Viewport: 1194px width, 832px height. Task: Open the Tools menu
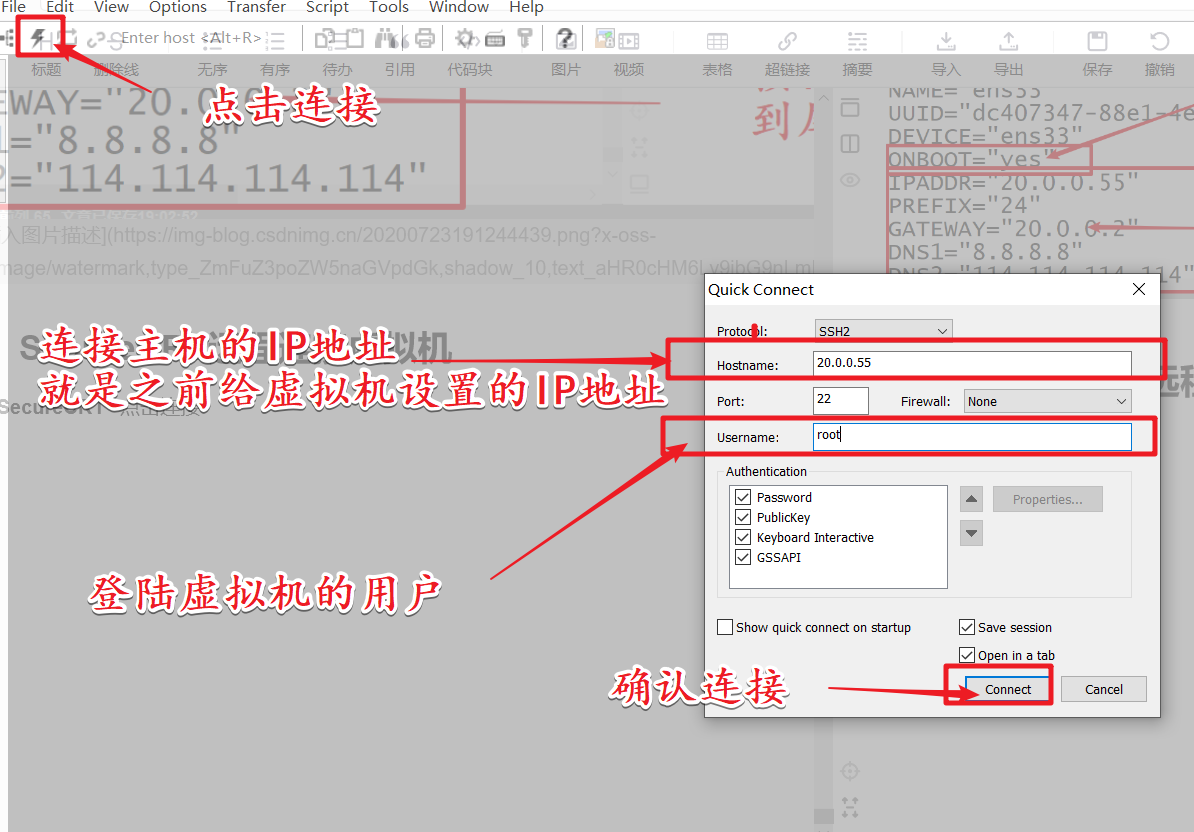click(389, 8)
